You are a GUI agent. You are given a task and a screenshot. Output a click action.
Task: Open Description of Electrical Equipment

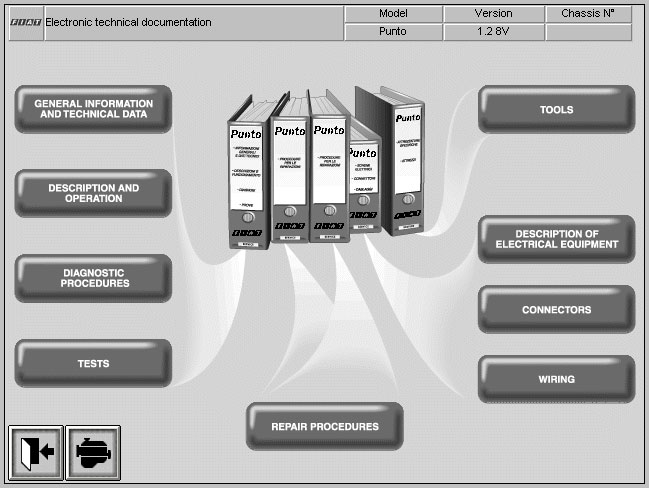(556, 239)
